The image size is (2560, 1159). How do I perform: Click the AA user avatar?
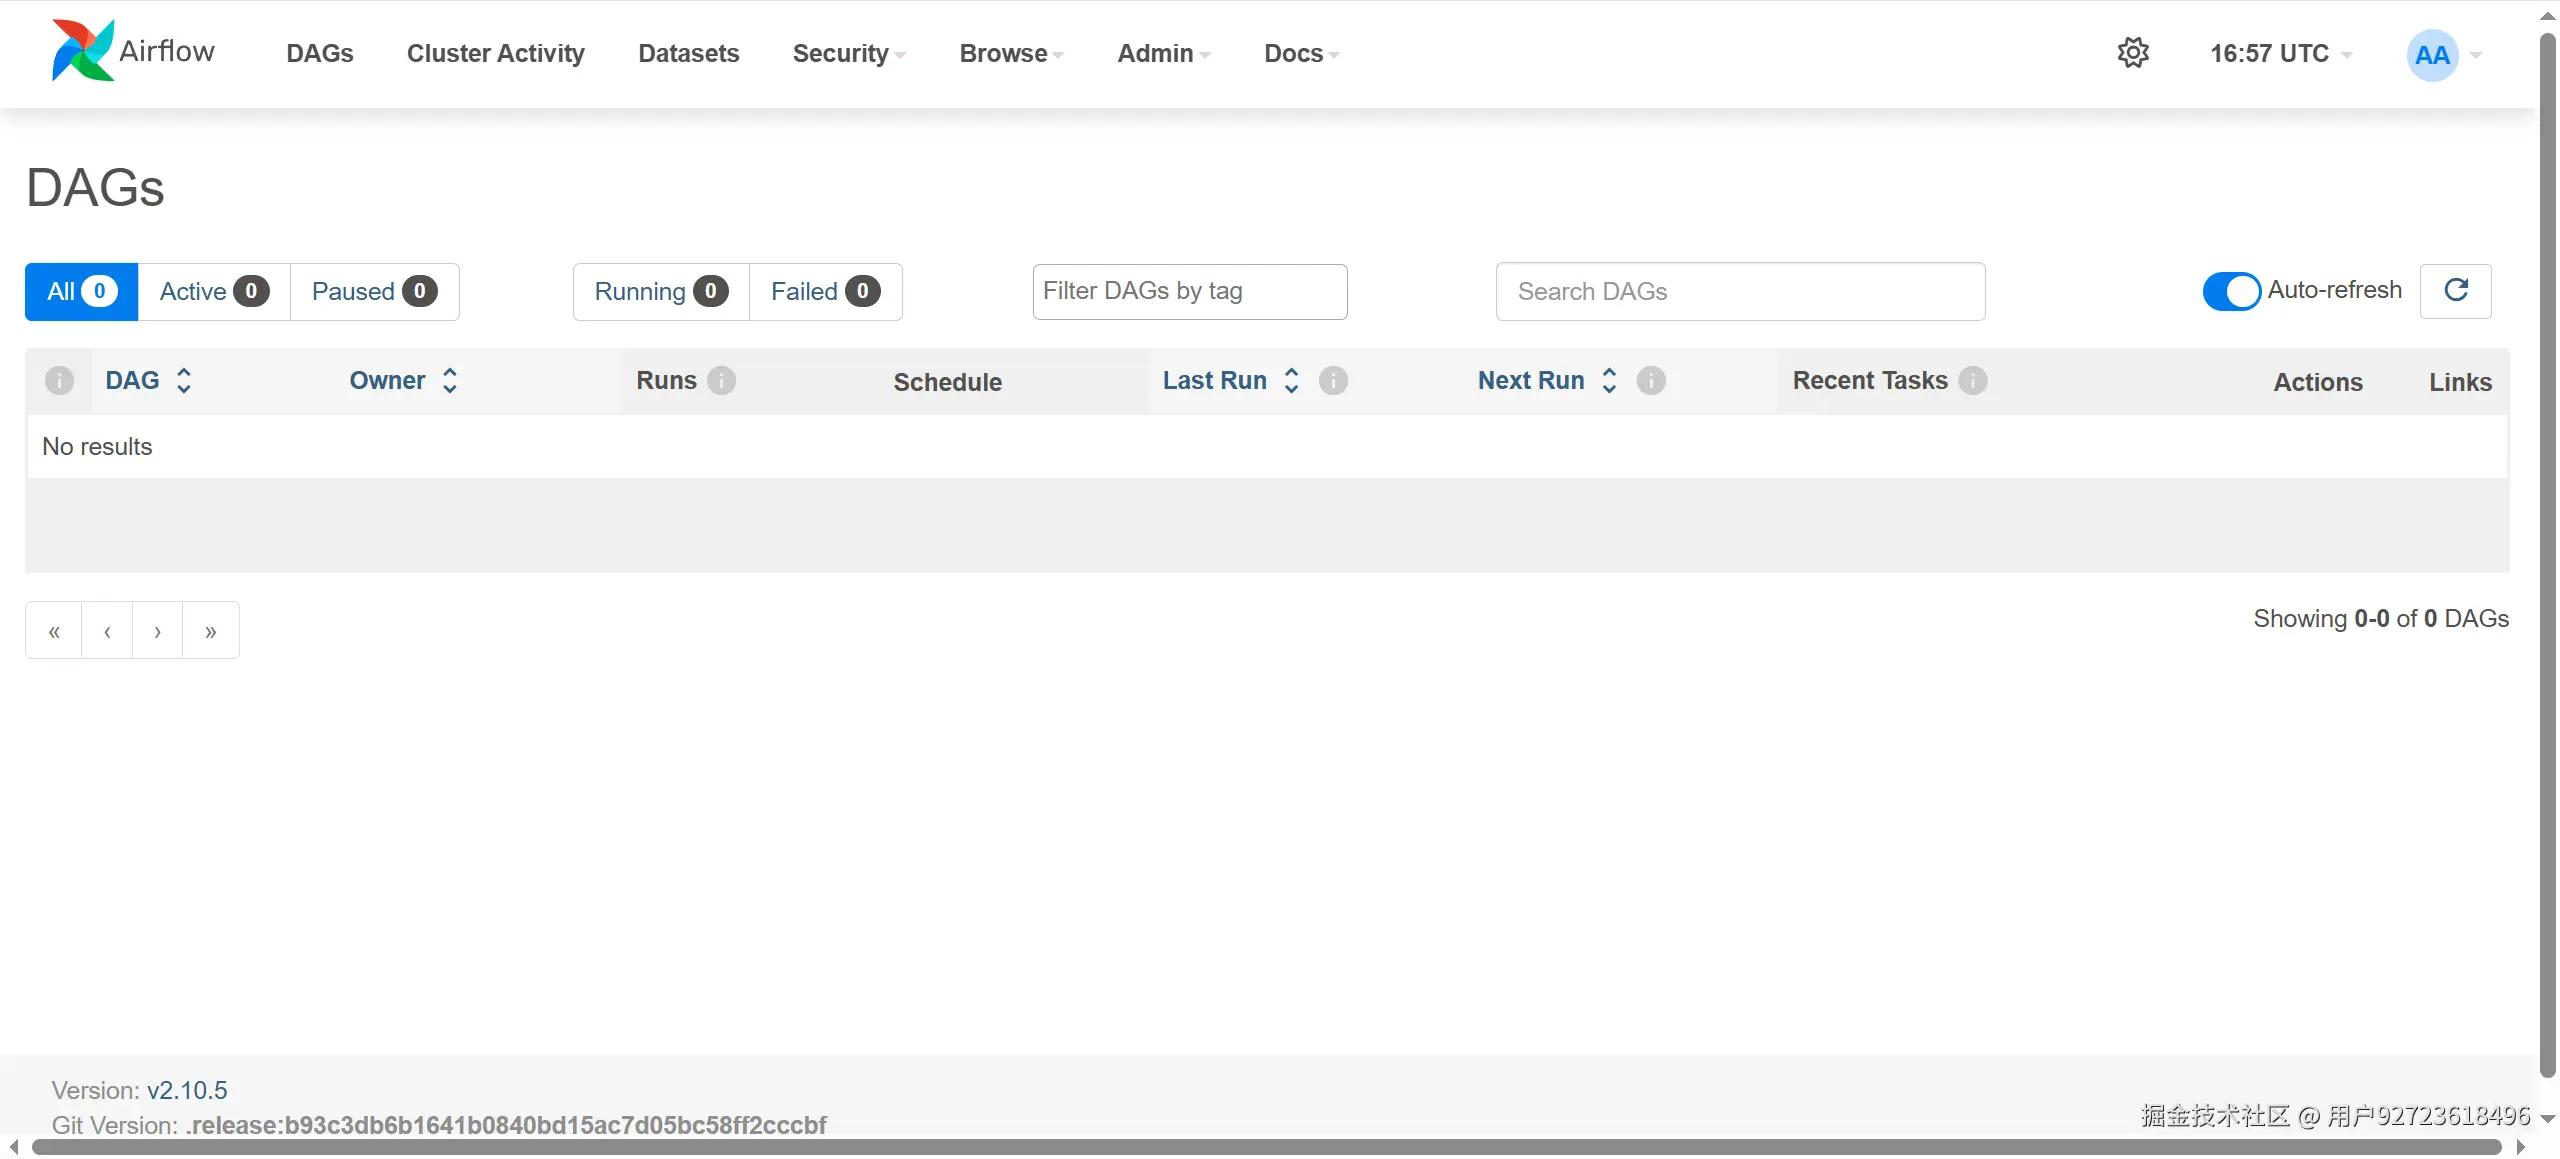coord(2432,55)
